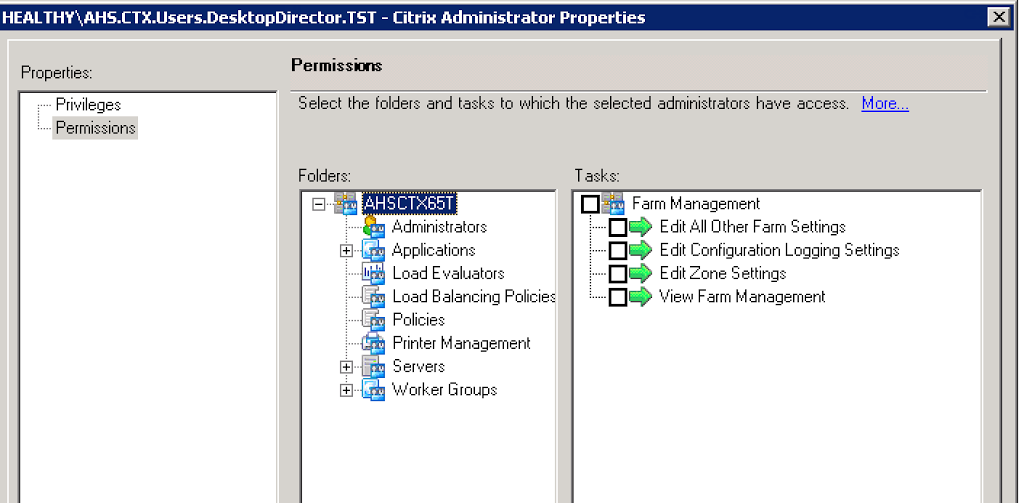Open the More... help link
This screenshot has width=1024, height=503.
(885, 104)
